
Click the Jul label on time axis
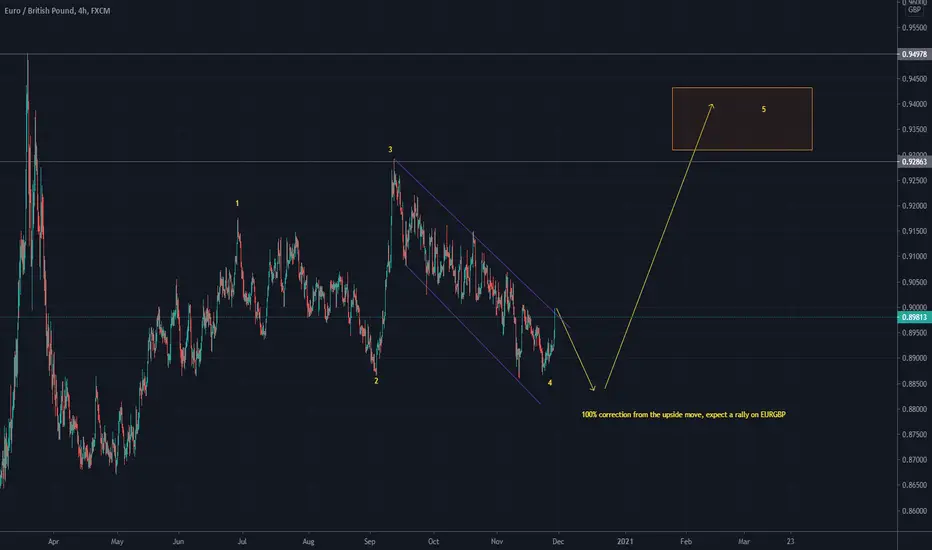242,542
